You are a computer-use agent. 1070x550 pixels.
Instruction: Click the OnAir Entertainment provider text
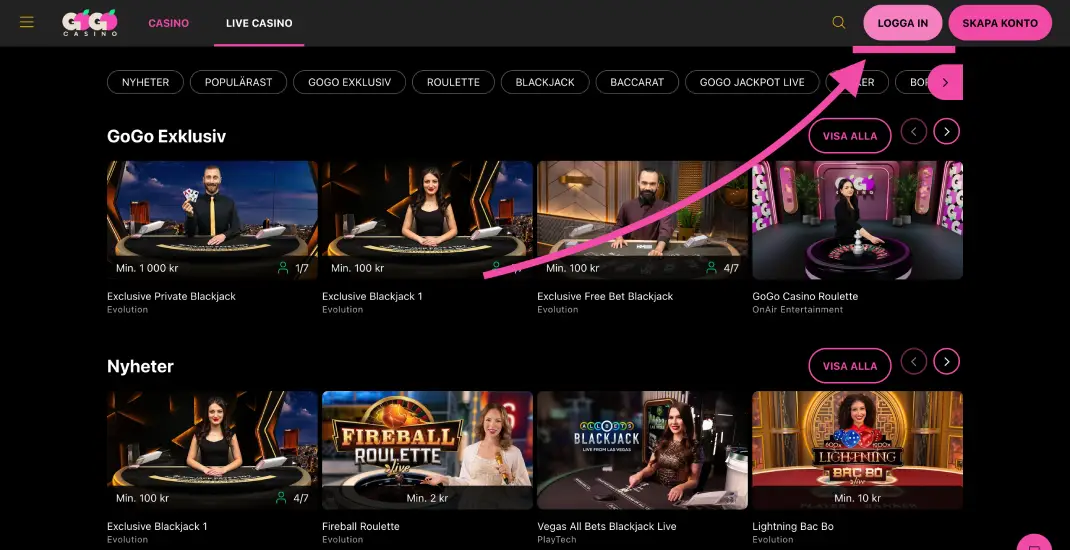[798, 310]
